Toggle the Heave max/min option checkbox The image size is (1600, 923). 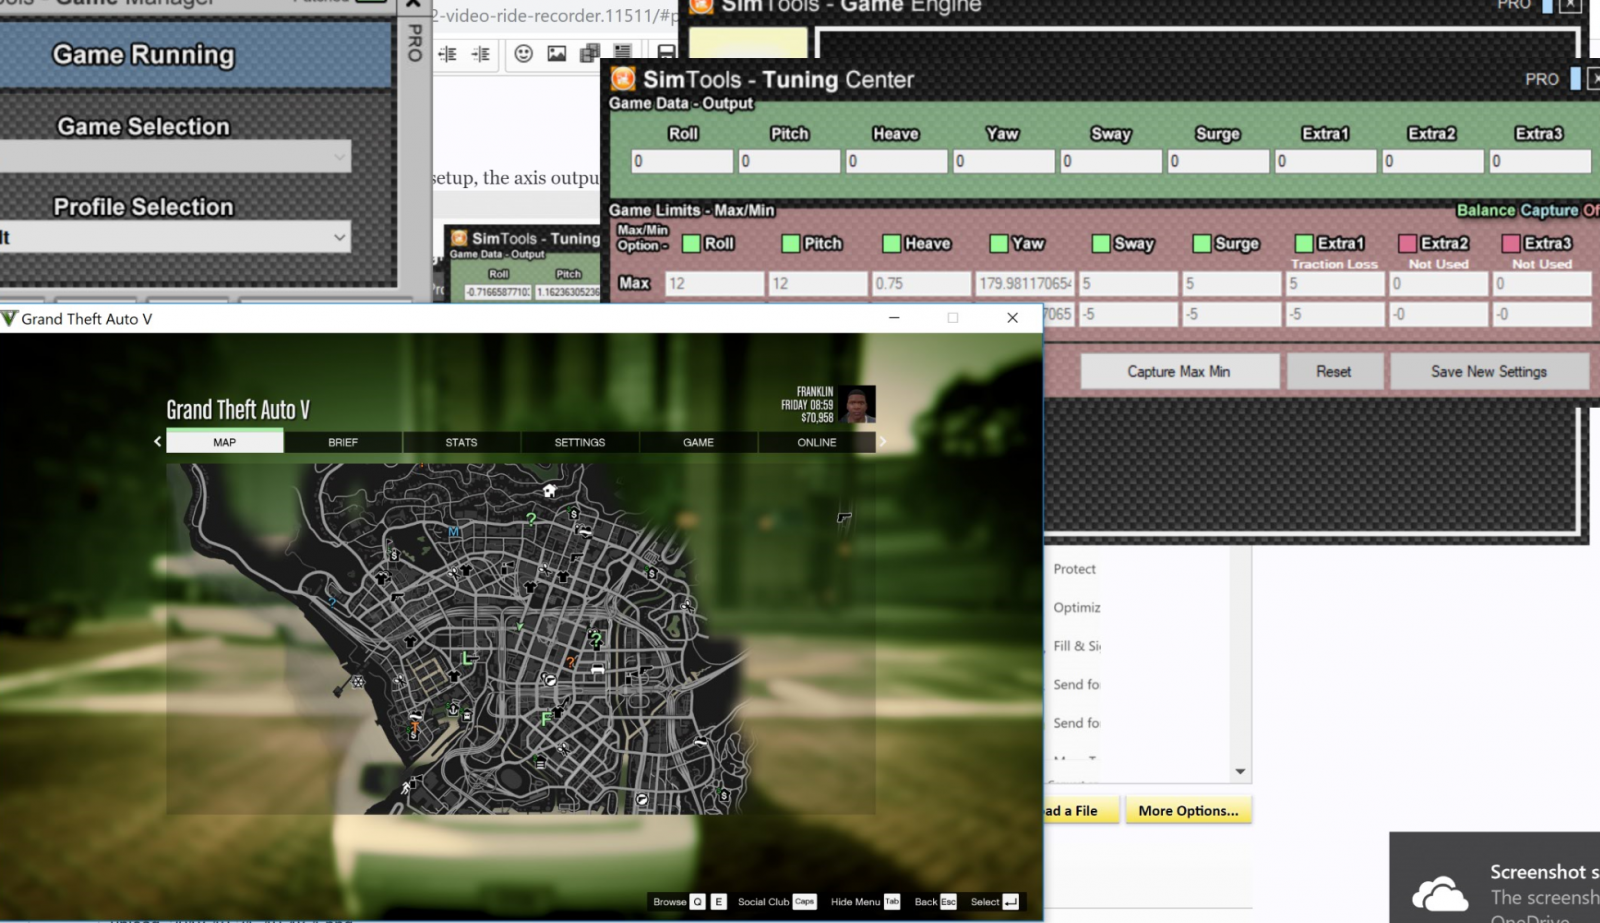891,244
